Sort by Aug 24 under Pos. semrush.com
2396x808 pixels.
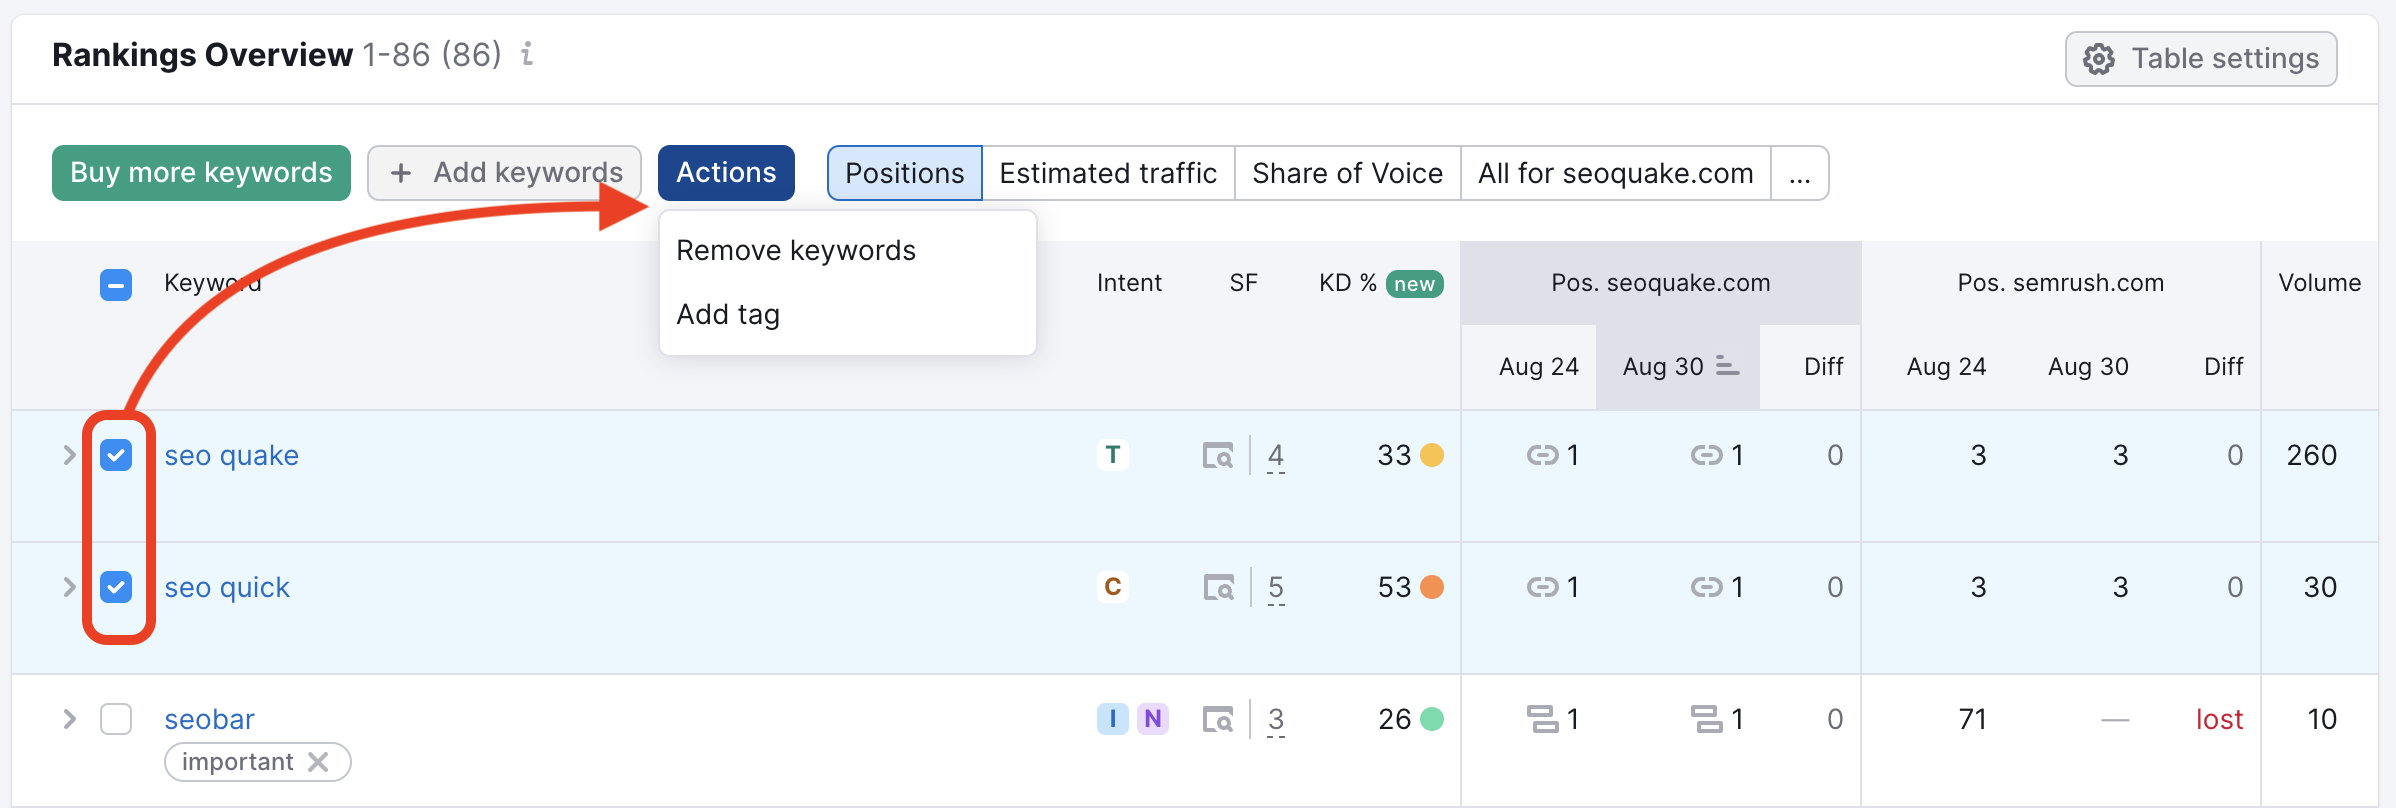point(1946,367)
